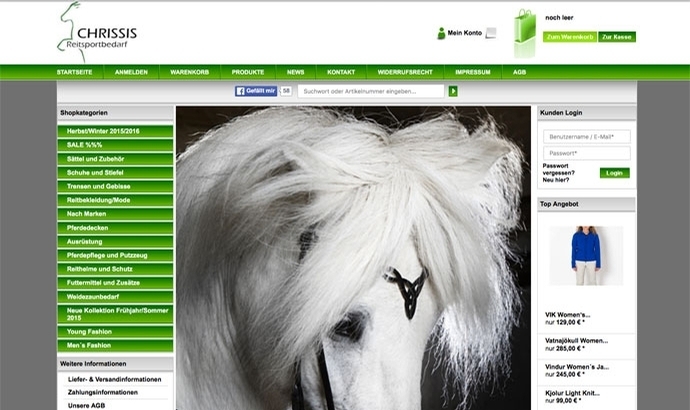The image size is (690, 410).
Task: Select the Pferdepflege und Putzzeug category
Action: pyautogui.click(x=115, y=255)
